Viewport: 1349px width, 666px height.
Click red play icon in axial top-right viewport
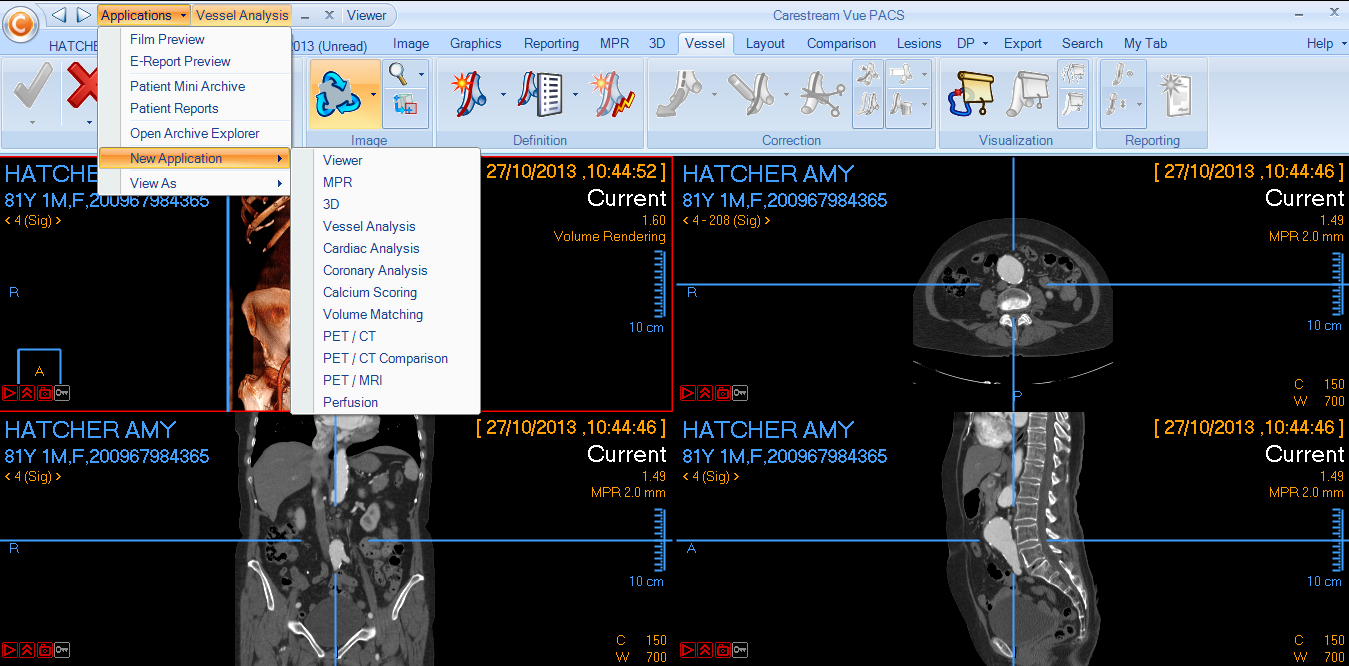pos(686,394)
